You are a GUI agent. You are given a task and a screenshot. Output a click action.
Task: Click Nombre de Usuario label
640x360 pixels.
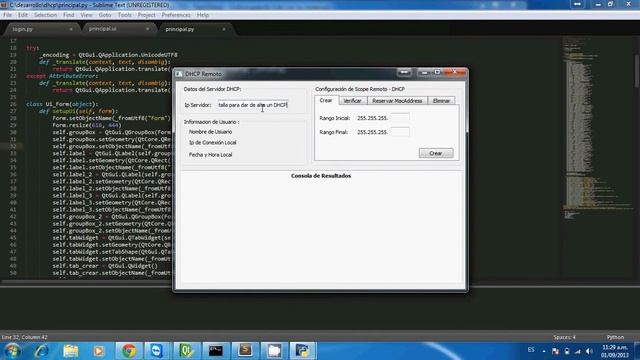click(210, 132)
